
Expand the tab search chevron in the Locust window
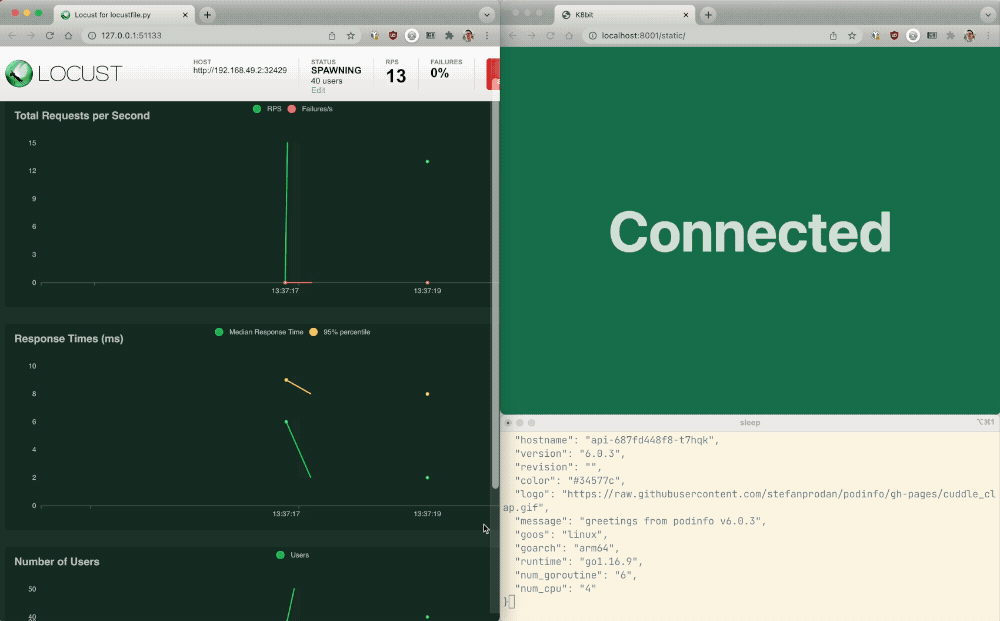point(486,15)
